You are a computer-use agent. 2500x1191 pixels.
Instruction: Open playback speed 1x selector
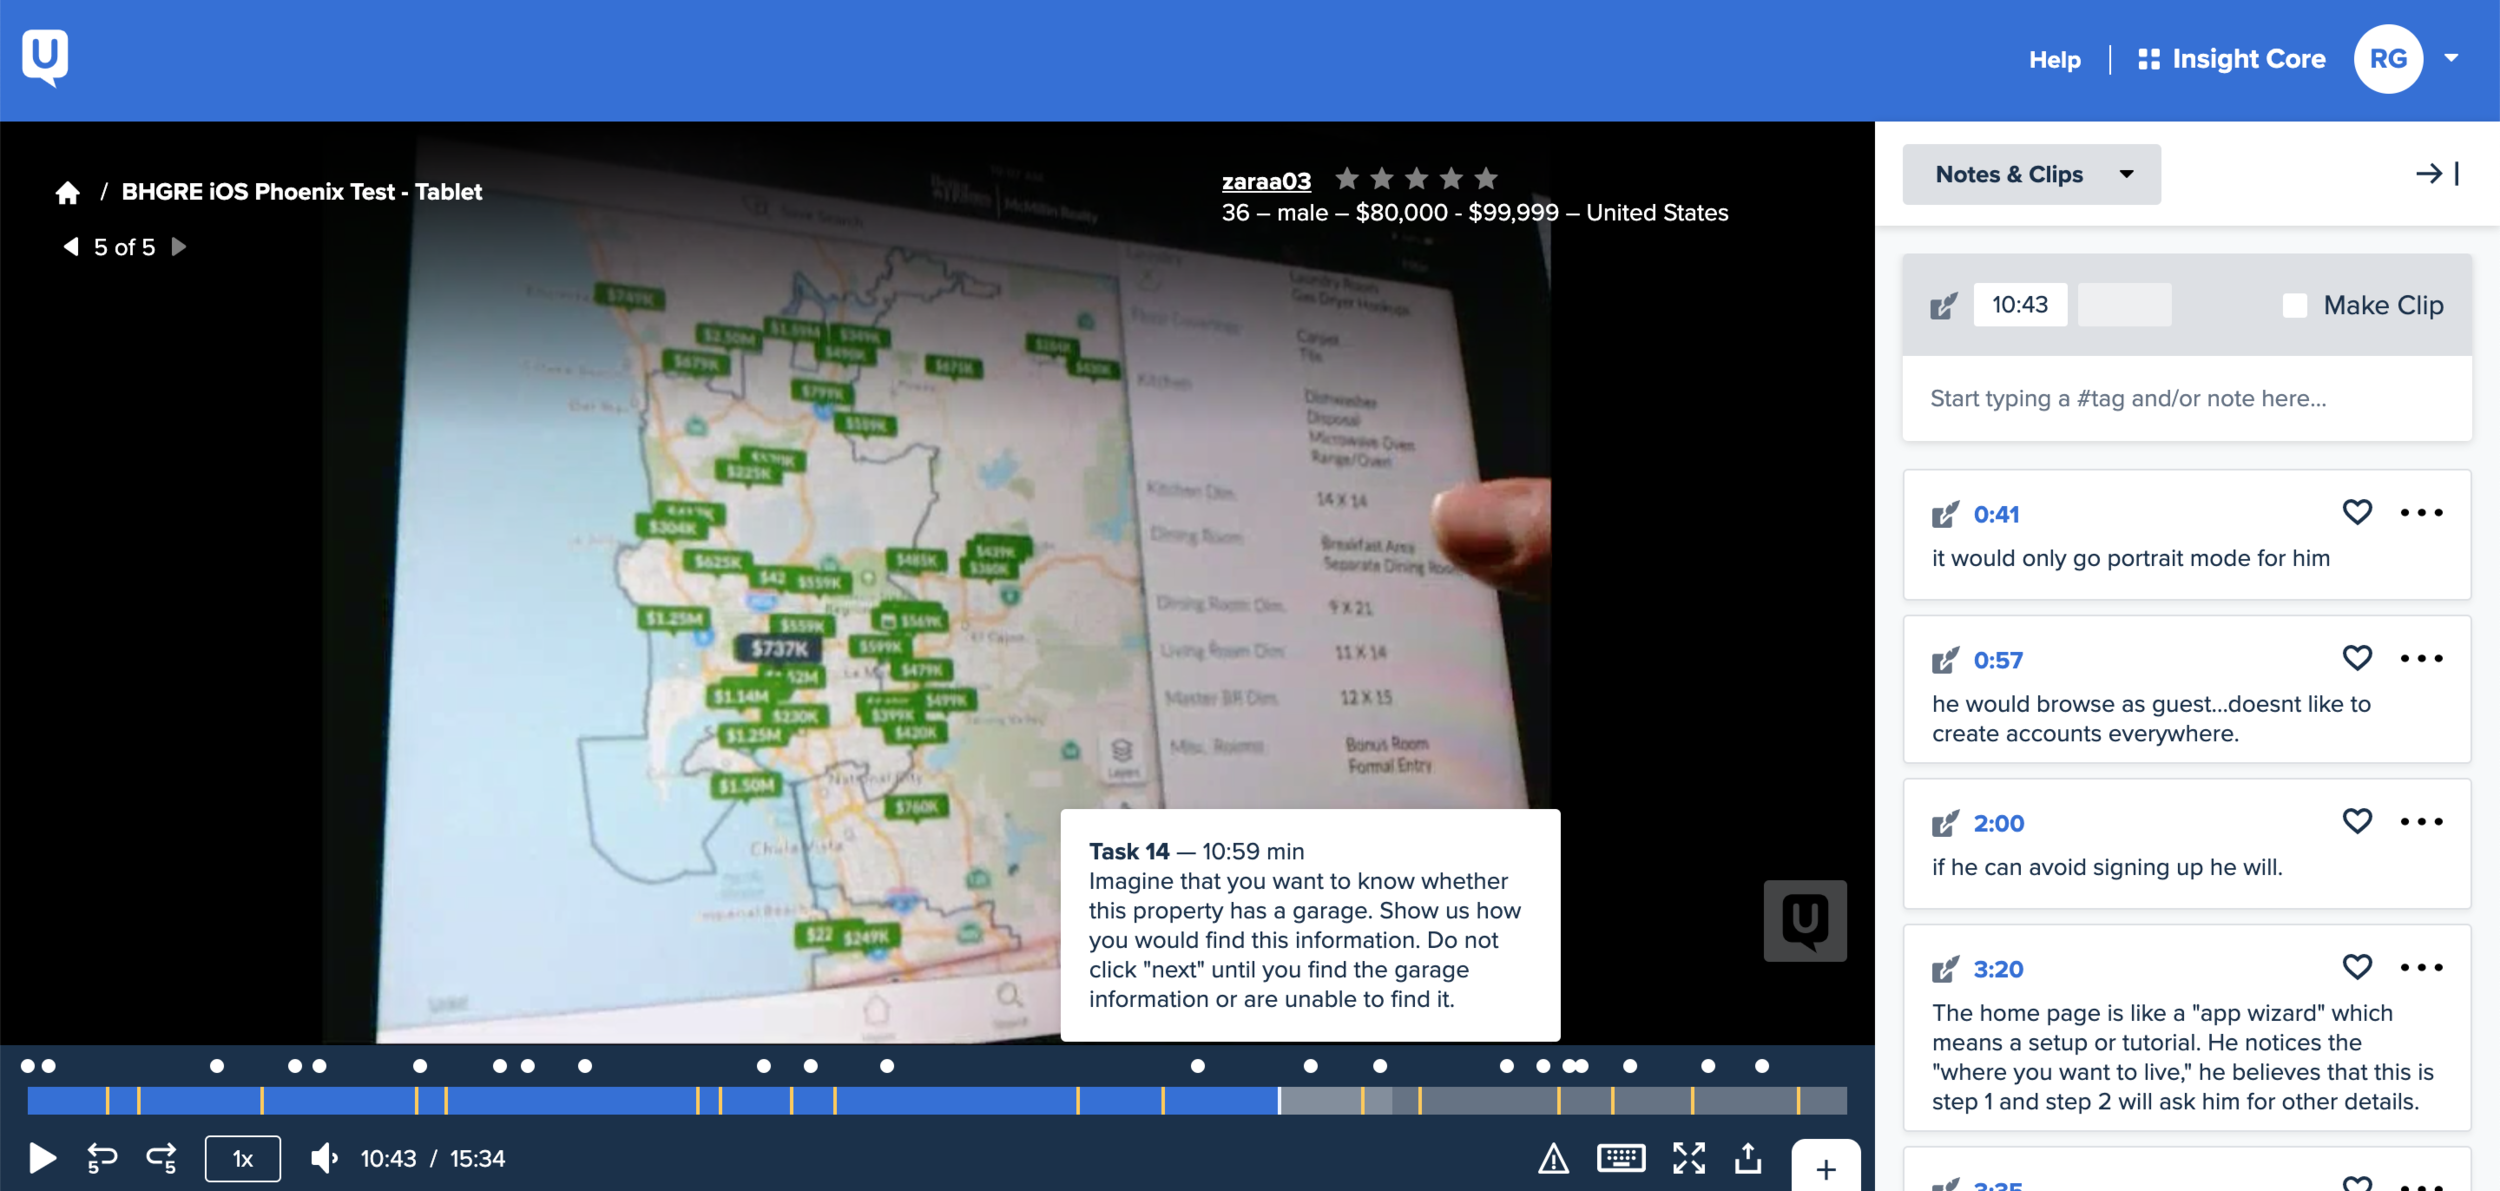pos(242,1158)
